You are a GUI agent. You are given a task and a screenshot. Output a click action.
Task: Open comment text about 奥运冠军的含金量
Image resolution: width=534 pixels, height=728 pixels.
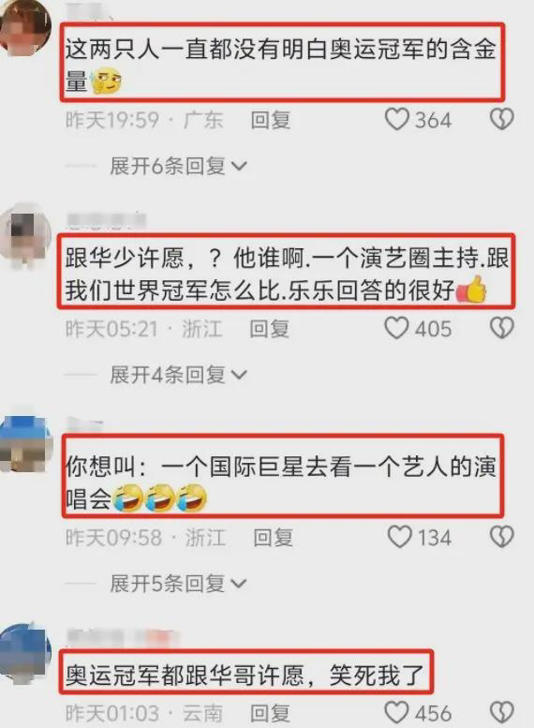(x=282, y=62)
